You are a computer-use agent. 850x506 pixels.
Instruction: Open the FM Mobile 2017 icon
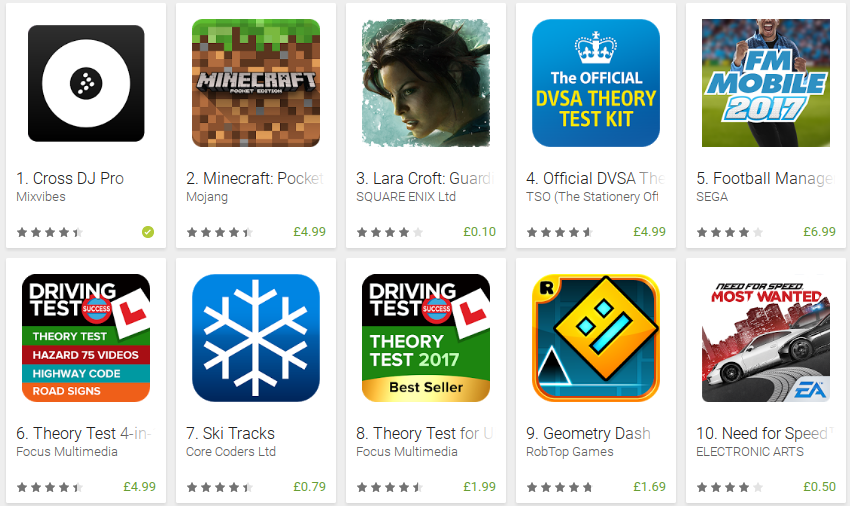click(765, 83)
